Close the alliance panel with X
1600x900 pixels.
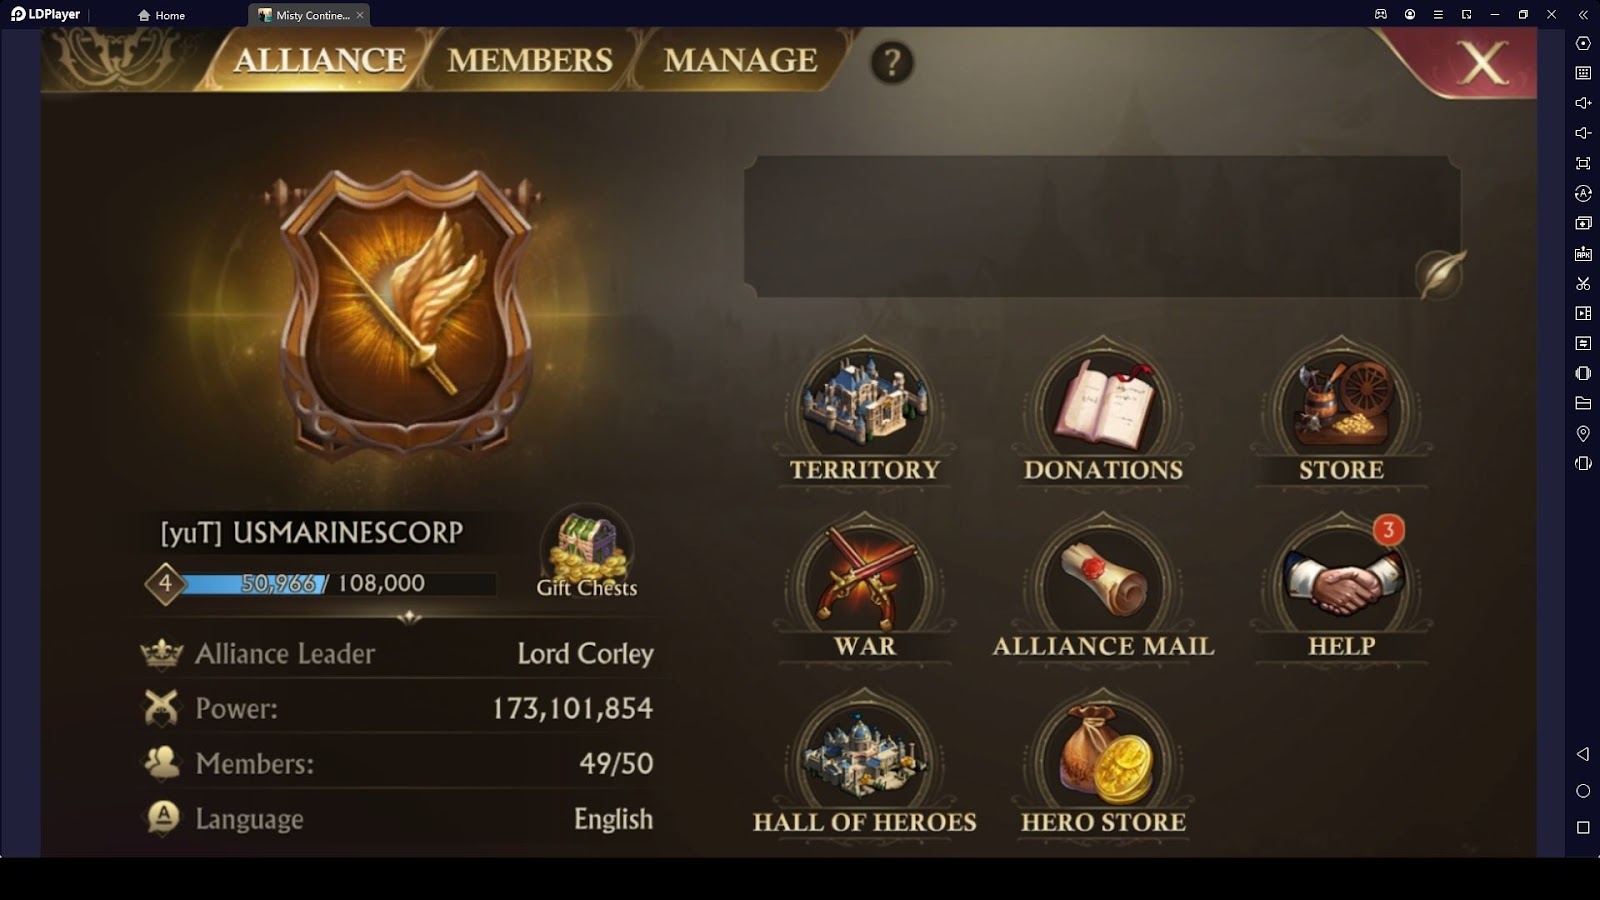click(1481, 63)
